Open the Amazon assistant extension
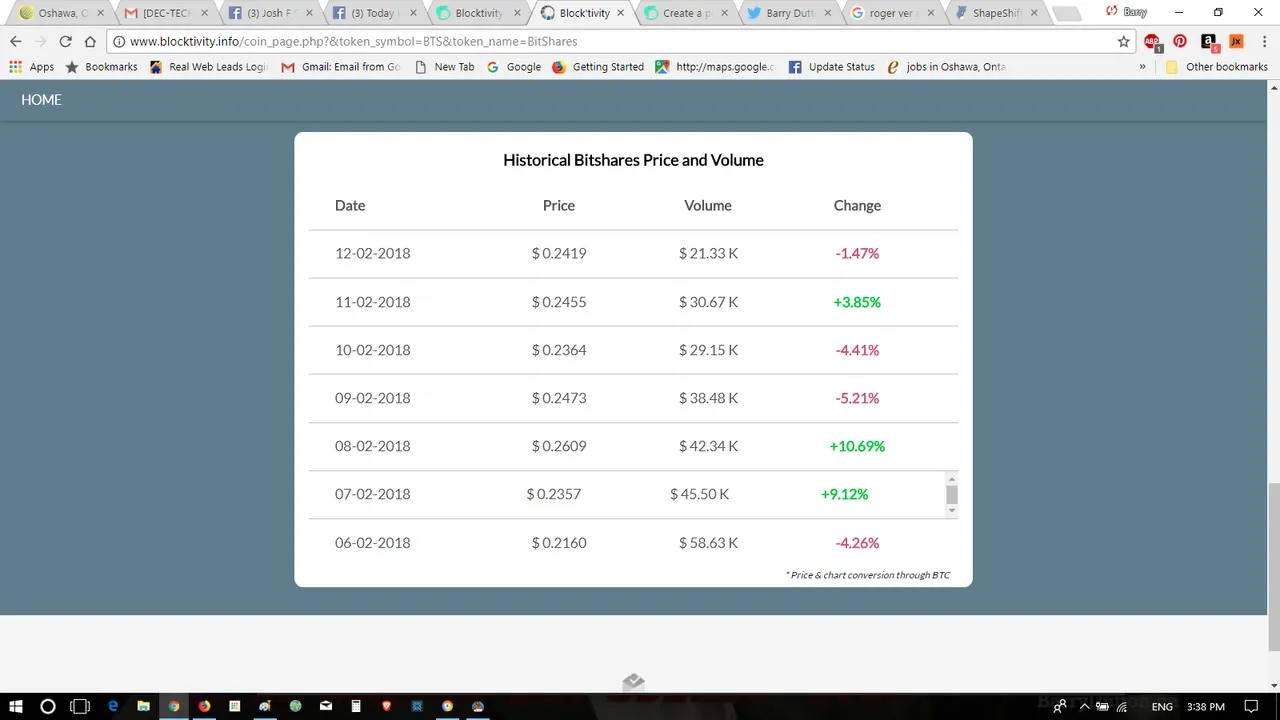This screenshot has width=1280, height=720. pos(1208,41)
